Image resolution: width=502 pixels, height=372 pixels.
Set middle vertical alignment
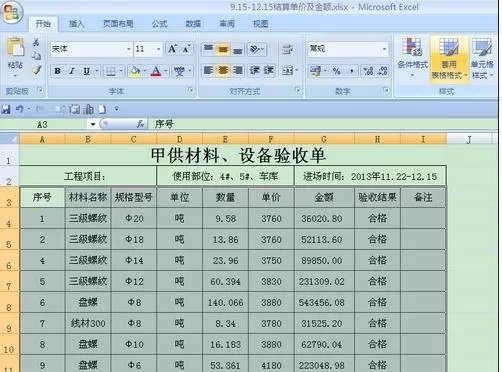[223, 49]
